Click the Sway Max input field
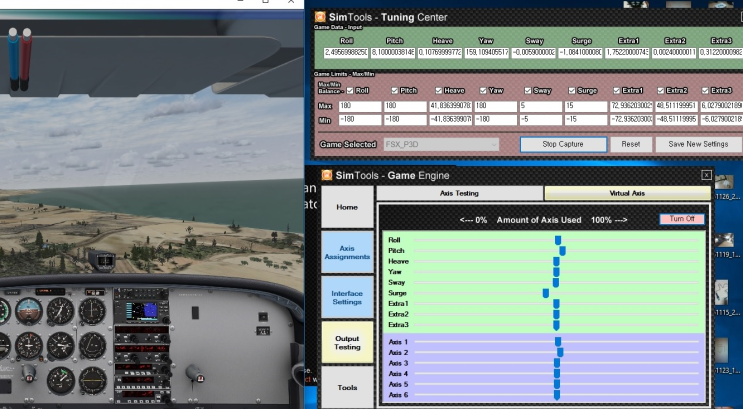Viewport: 743px width, 409px height. pos(540,106)
